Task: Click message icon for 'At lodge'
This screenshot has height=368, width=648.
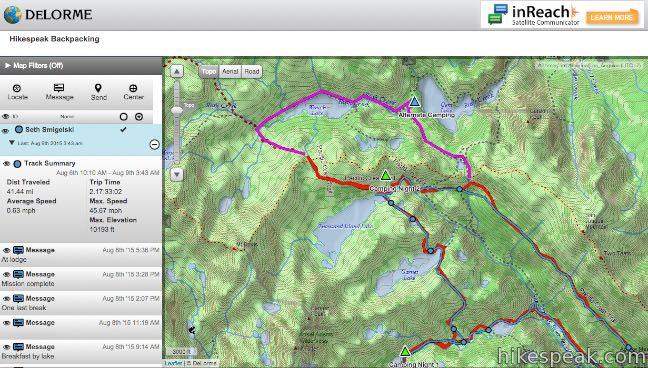Action: click(18, 250)
